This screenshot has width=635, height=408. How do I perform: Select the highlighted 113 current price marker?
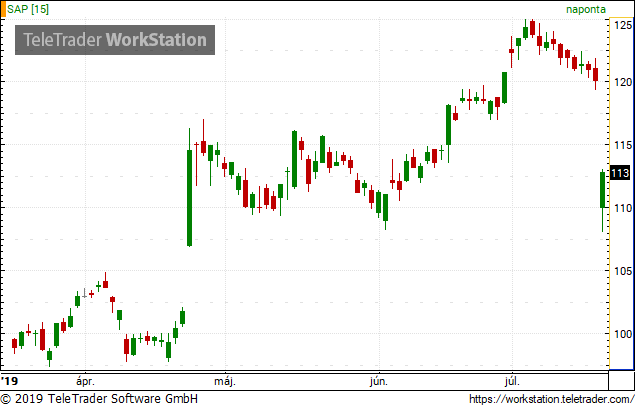pos(620,173)
